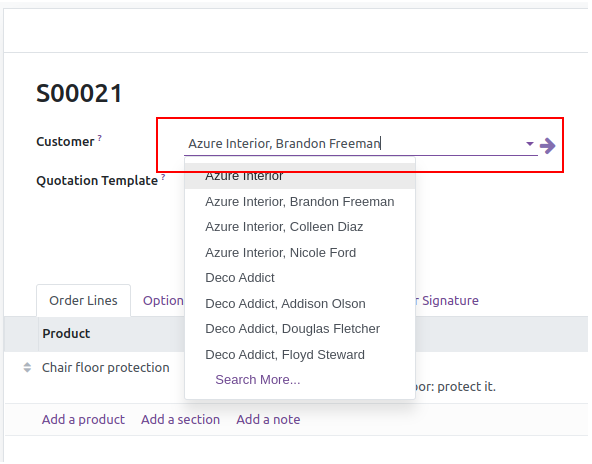
Task: Select Azure Interior from suggestions
Action: [x=300, y=176]
